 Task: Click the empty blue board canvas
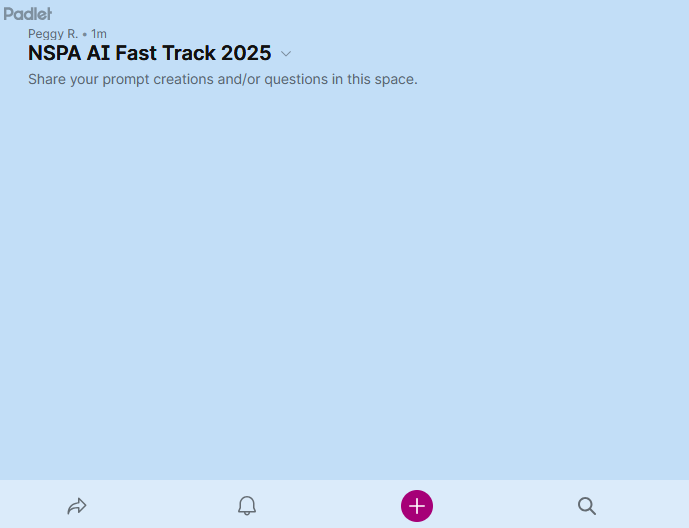click(344, 280)
